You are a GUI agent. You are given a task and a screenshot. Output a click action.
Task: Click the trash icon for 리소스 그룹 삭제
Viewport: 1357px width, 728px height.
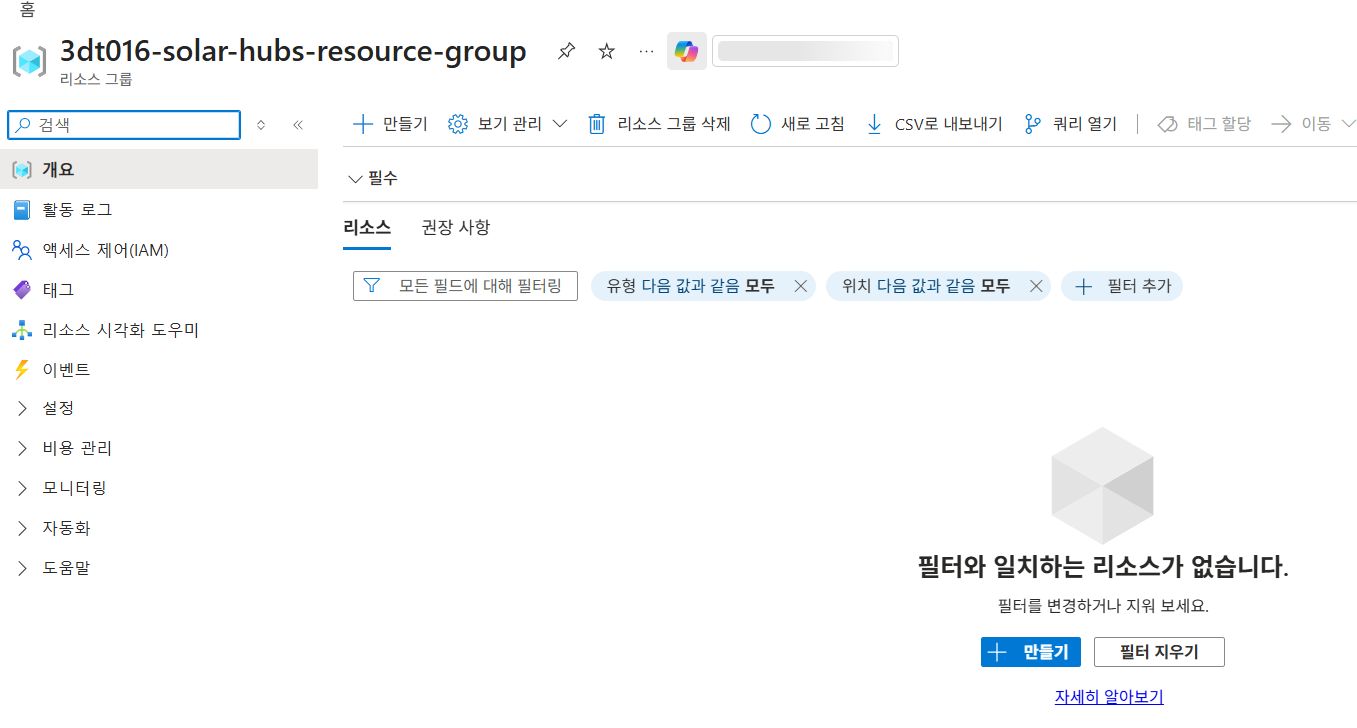(x=597, y=124)
